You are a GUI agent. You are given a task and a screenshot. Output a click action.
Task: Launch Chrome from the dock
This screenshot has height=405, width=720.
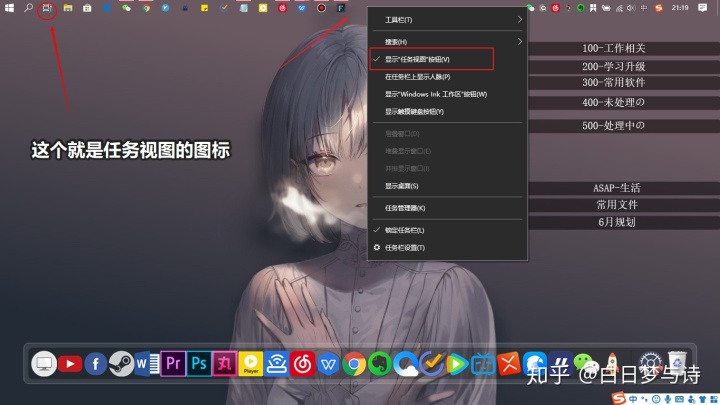[x=354, y=365]
